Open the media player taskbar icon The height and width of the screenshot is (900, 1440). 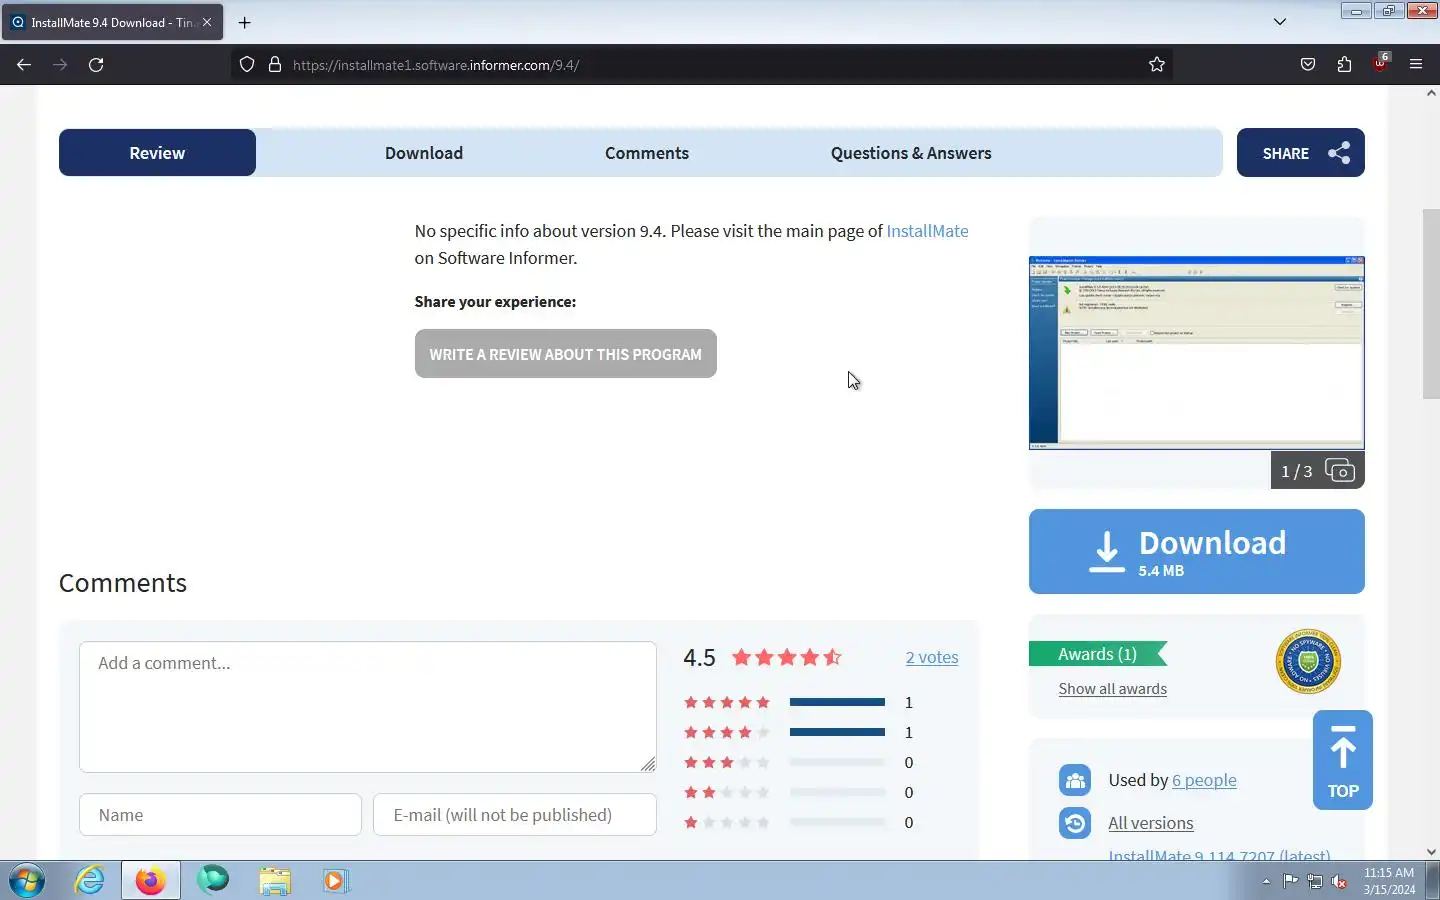click(x=335, y=881)
